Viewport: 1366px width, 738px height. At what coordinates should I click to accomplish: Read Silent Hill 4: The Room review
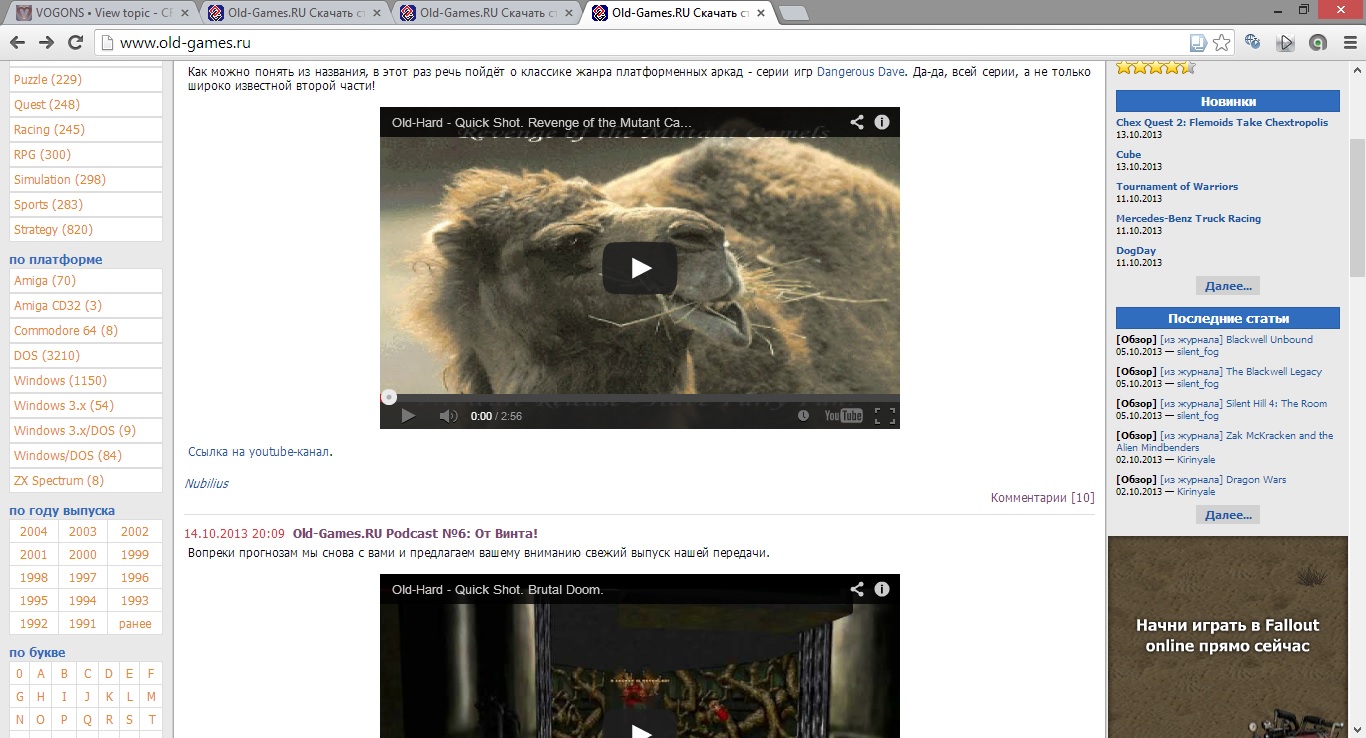click(x=1277, y=404)
